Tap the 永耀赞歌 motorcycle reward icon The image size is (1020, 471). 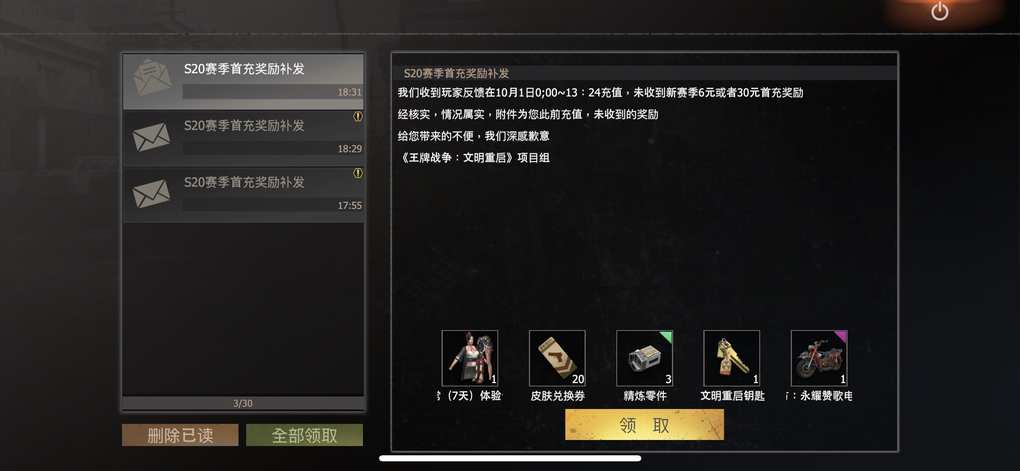tap(819, 358)
